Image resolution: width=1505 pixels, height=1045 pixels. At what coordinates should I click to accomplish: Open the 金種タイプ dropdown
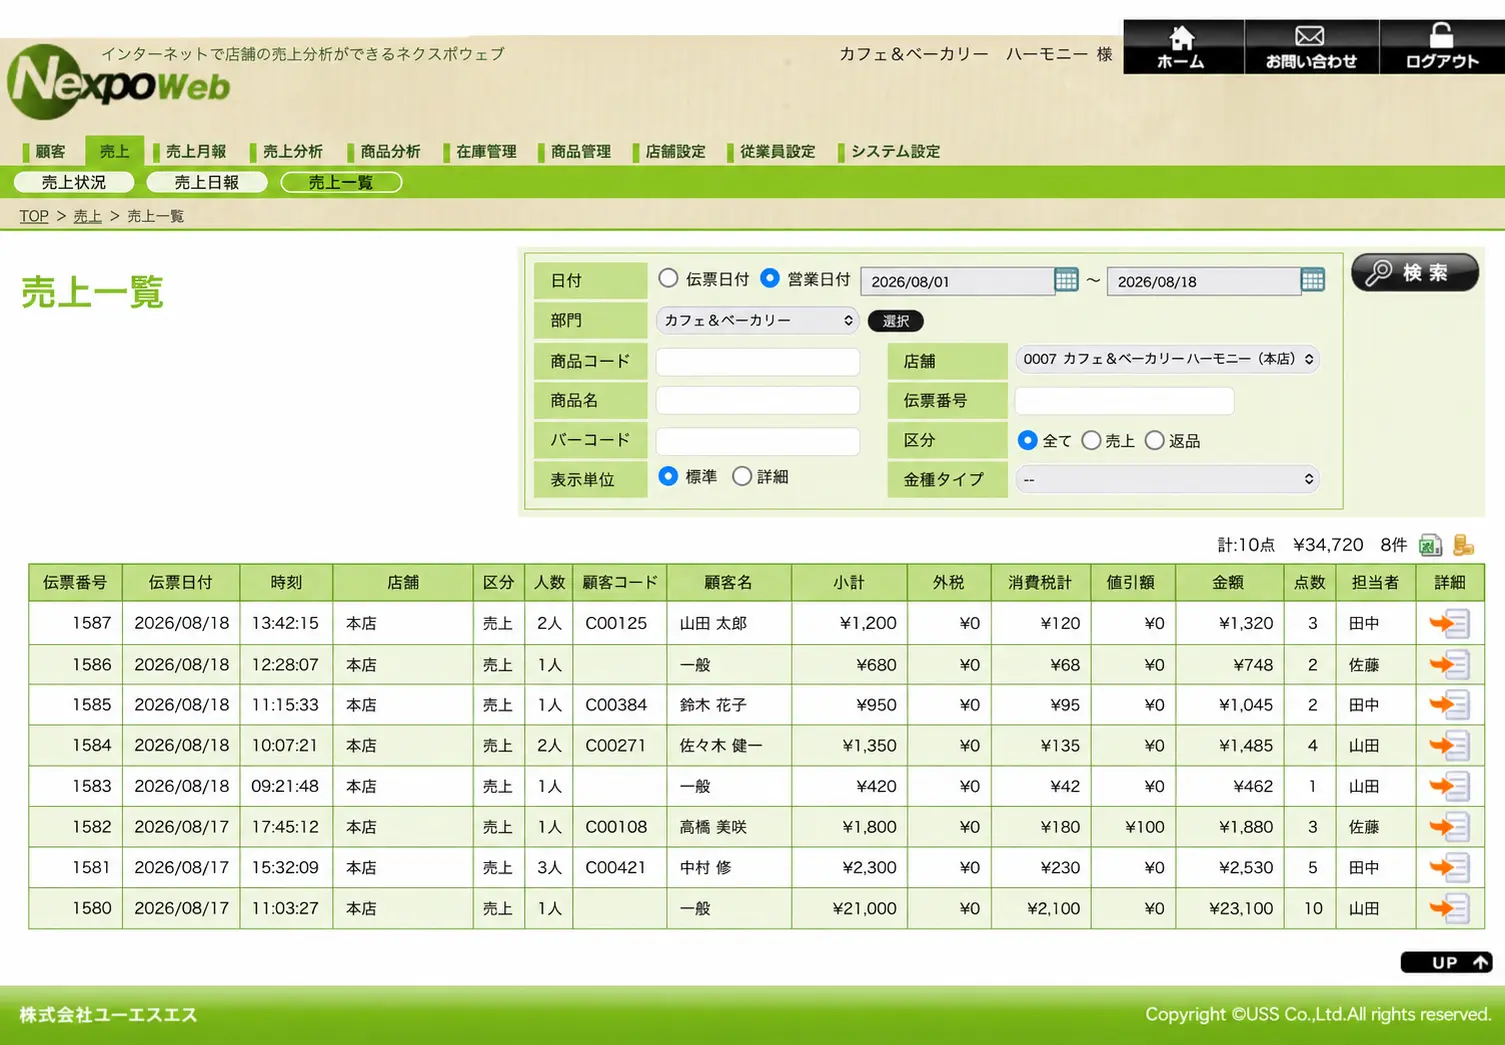(x=1167, y=479)
